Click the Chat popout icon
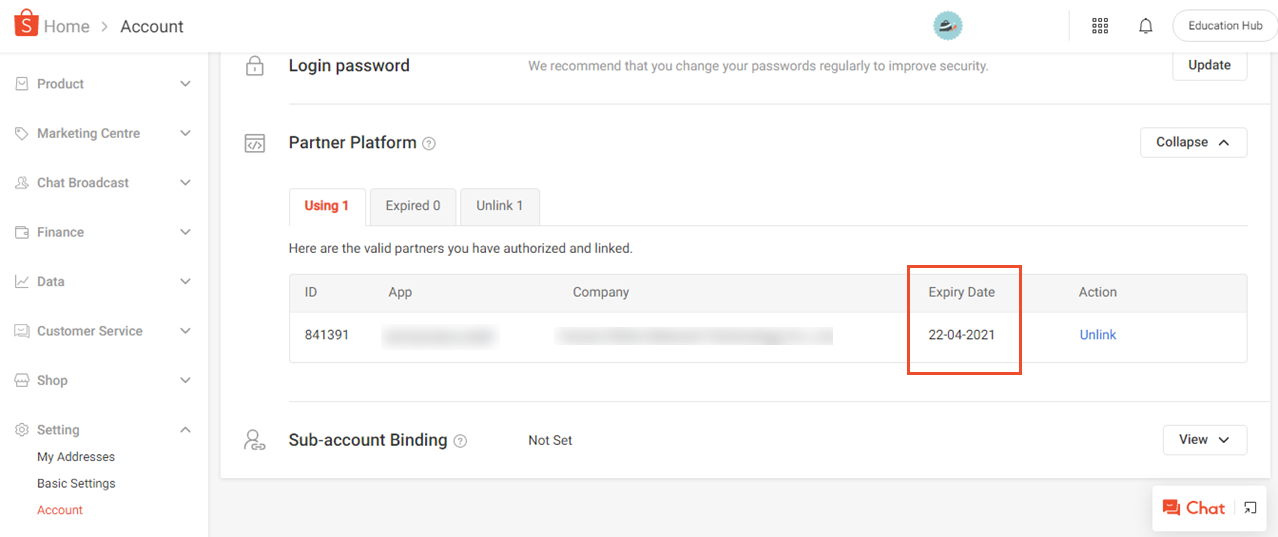The image size is (1278, 537). coord(1250,508)
